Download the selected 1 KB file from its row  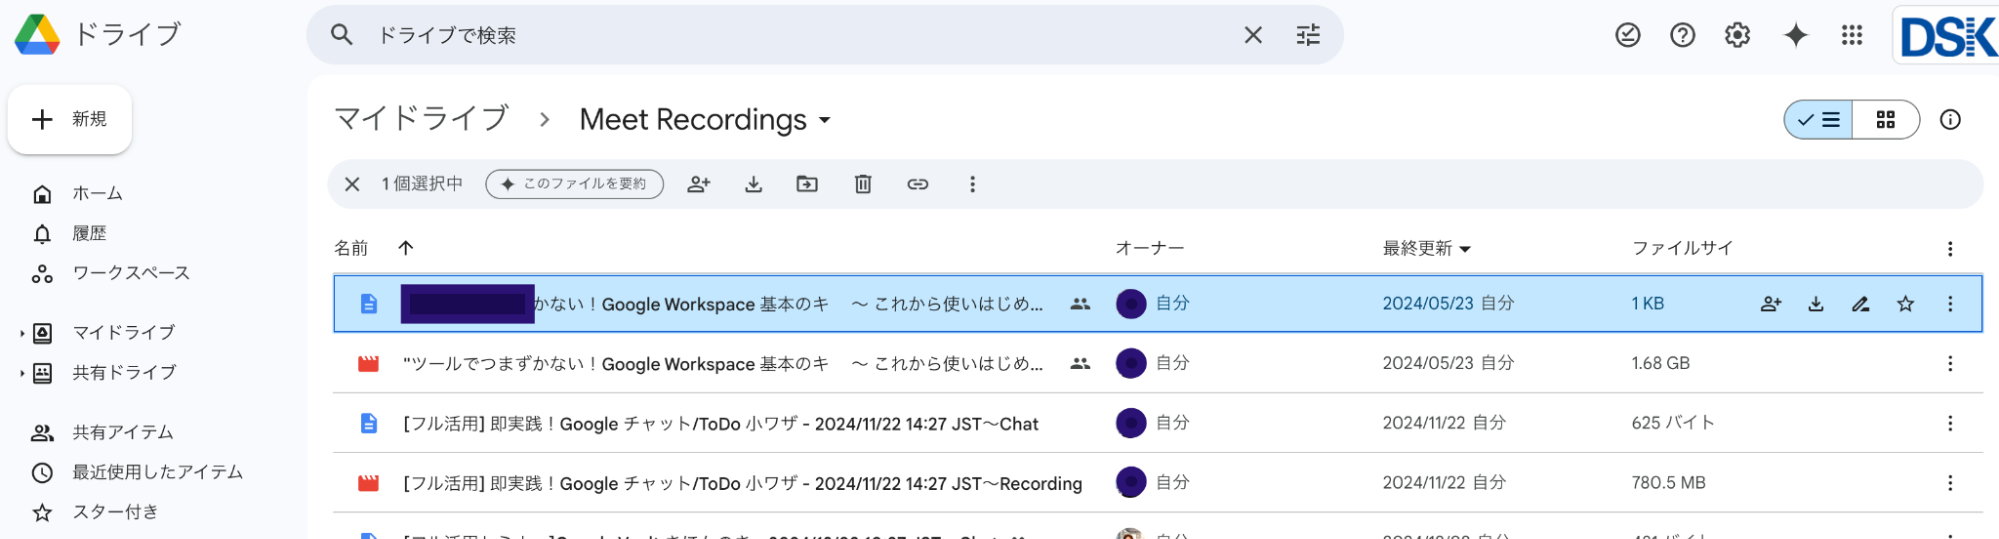tap(1816, 304)
